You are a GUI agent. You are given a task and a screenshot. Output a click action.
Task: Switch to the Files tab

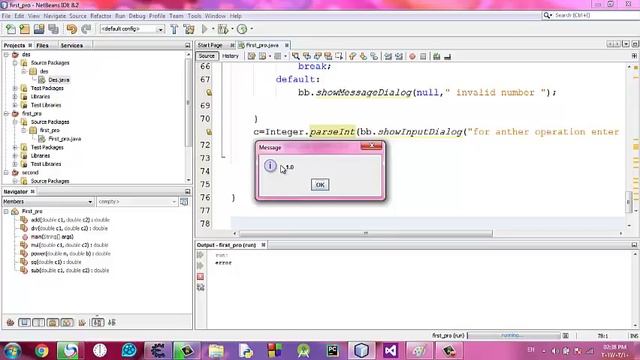coord(42,45)
